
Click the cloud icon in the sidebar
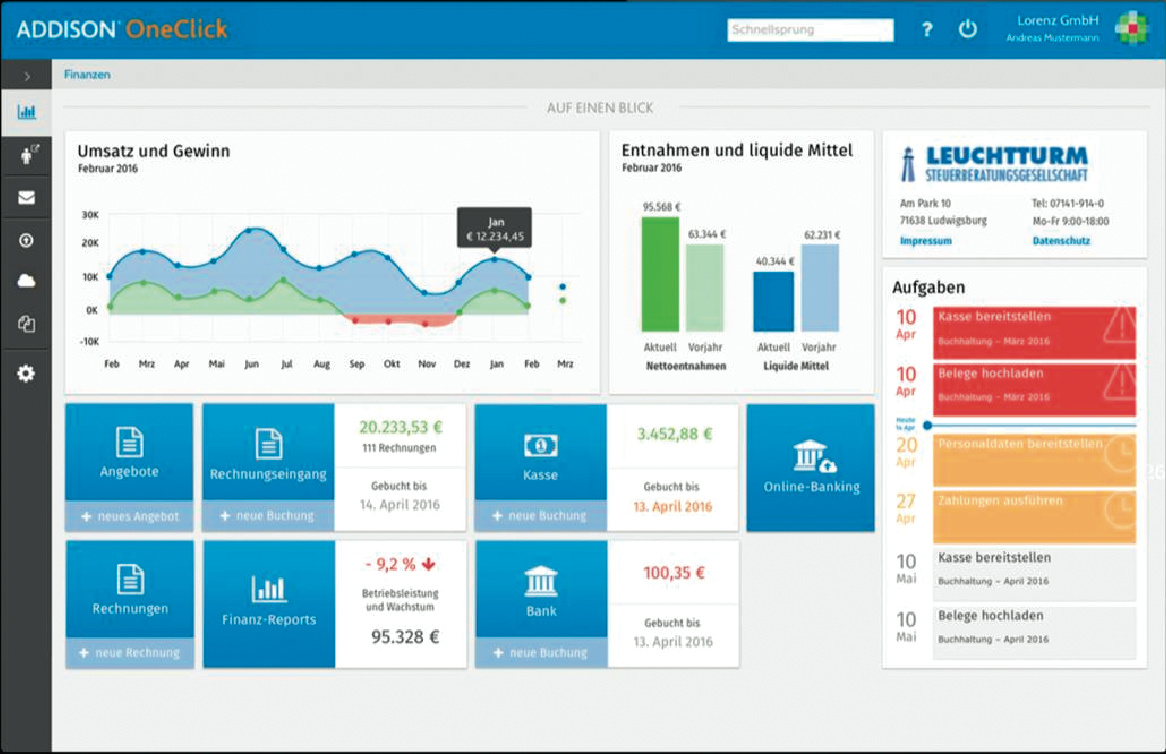pyautogui.click(x=26, y=281)
